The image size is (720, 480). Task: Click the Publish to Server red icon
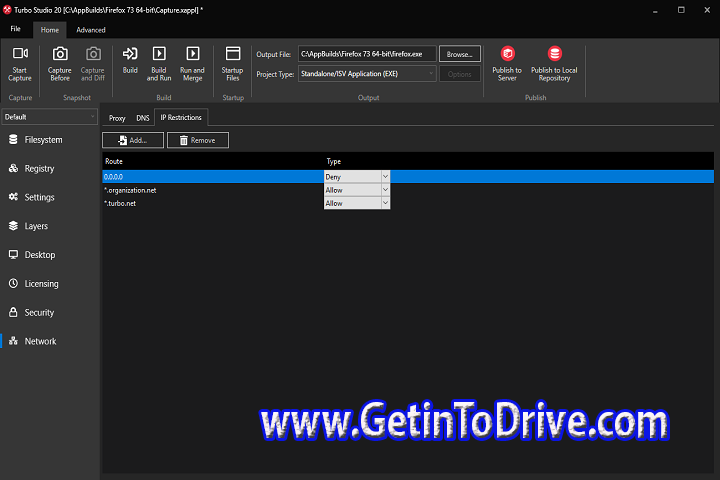click(507, 54)
